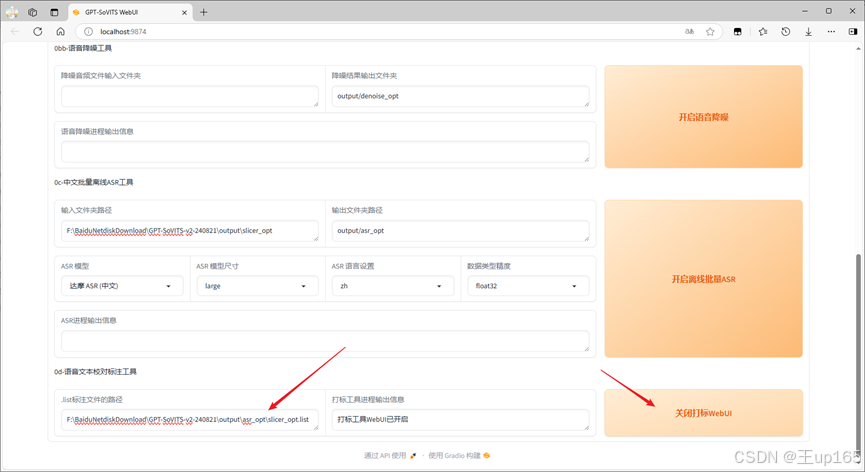The image size is (865, 472).
Task: Toggle the vertical tabs icon
Action: click(54, 12)
